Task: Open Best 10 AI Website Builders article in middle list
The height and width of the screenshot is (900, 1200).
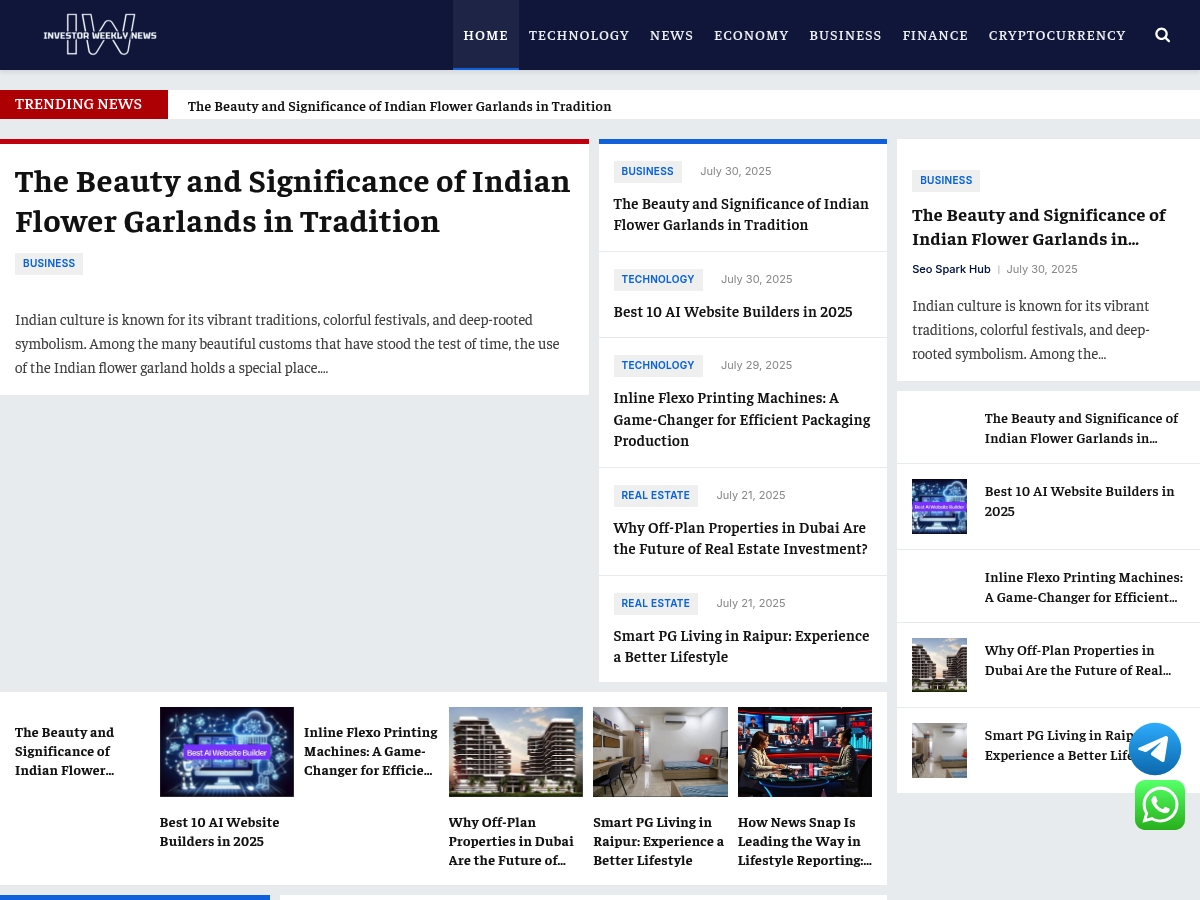Action: click(x=733, y=311)
